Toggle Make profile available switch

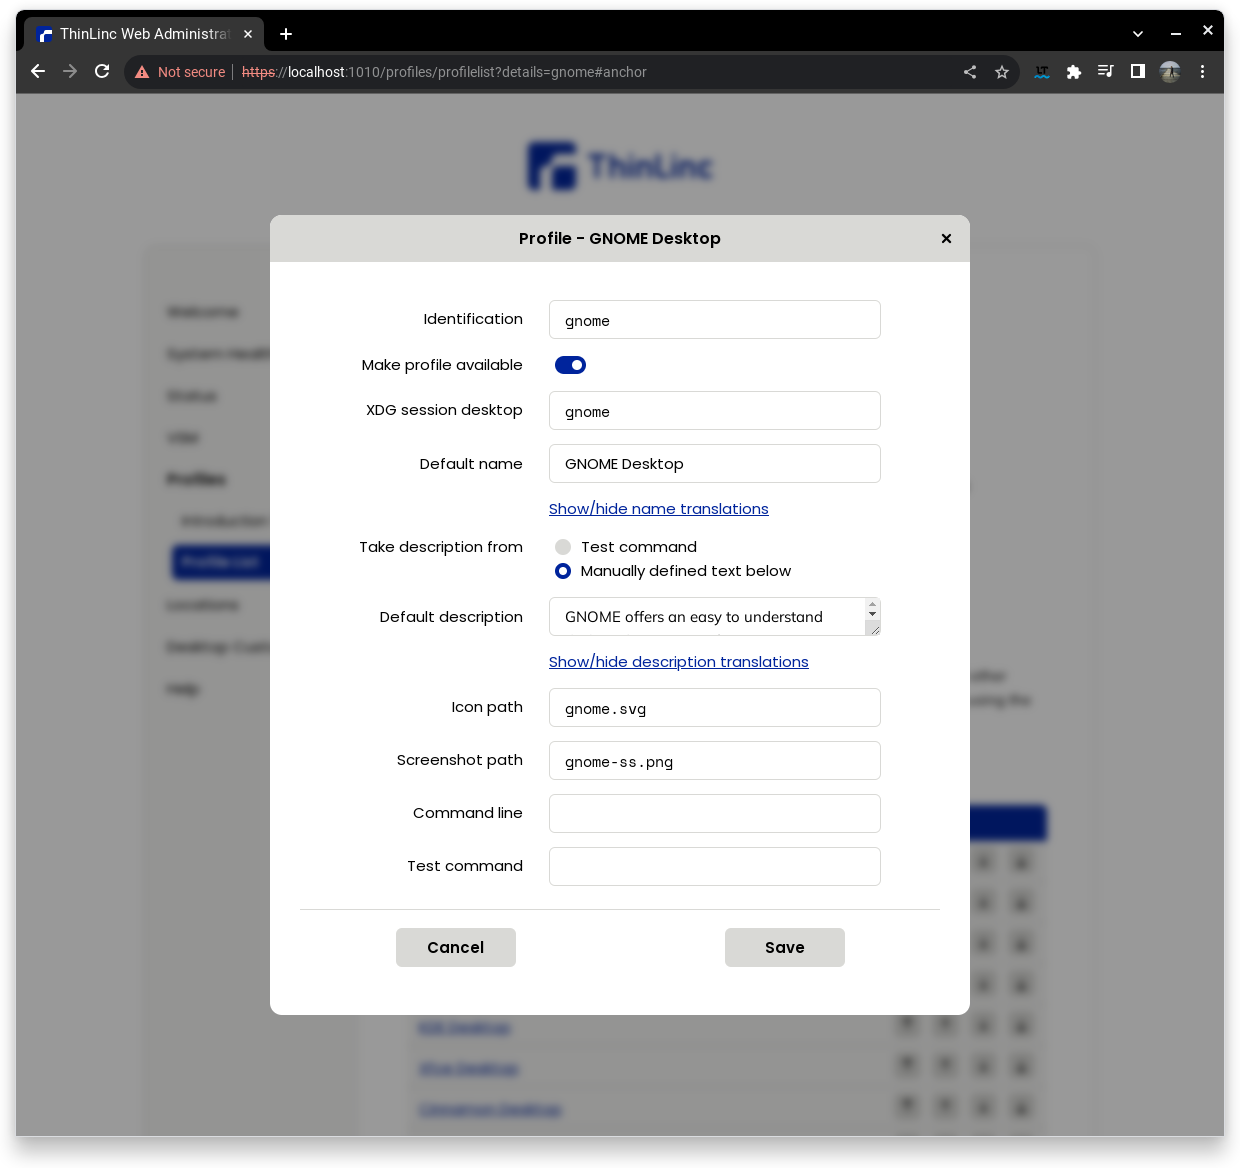570,365
